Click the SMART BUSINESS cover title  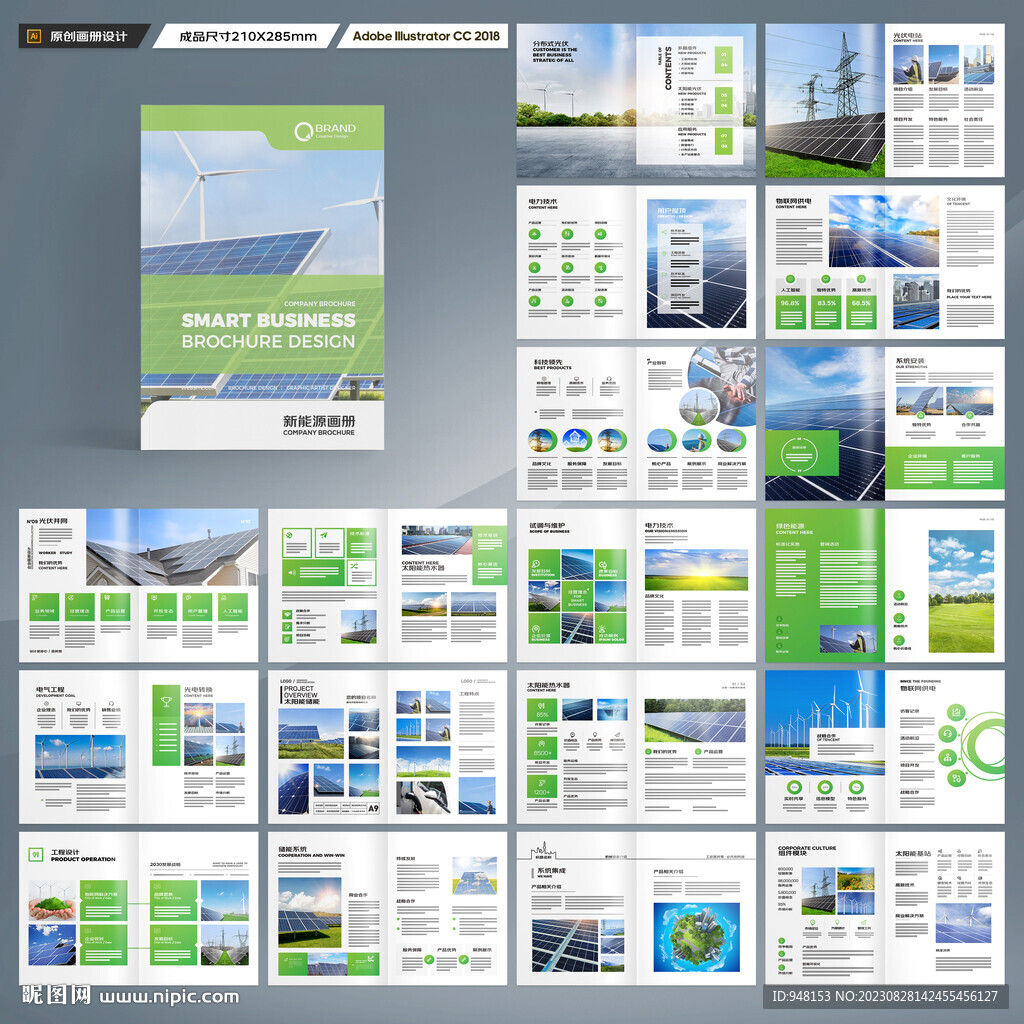tap(268, 320)
